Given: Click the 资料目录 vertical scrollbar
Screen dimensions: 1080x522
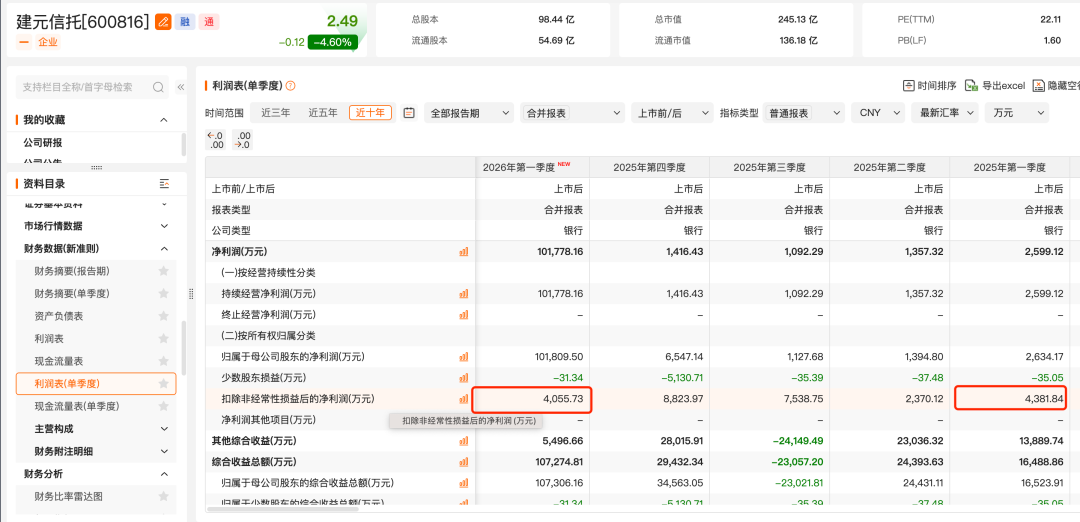Looking at the screenshot, I should [x=183, y=348].
